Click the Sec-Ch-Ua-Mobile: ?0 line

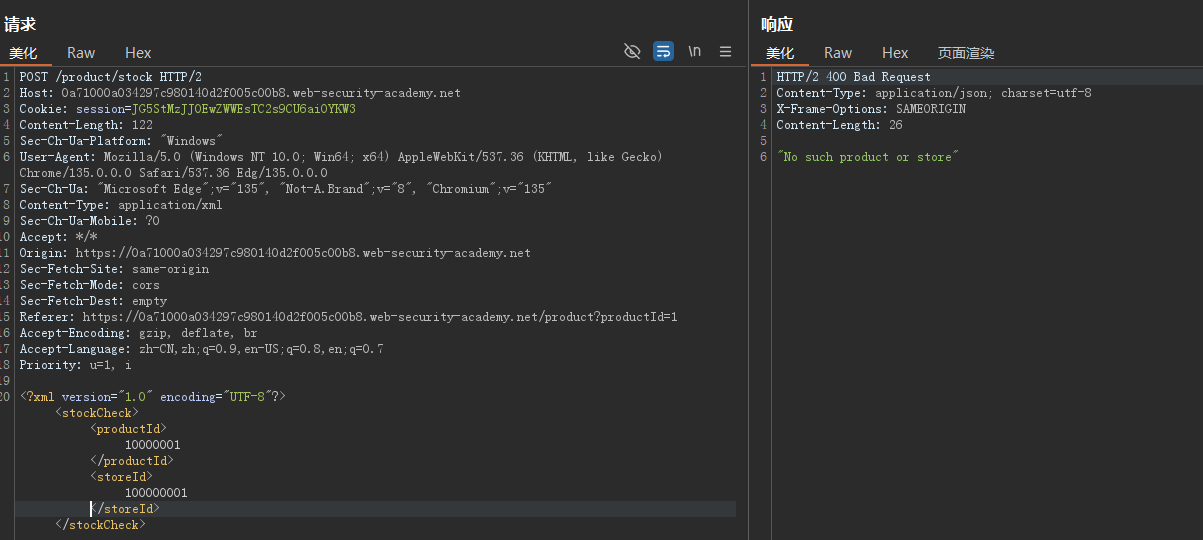coord(89,221)
